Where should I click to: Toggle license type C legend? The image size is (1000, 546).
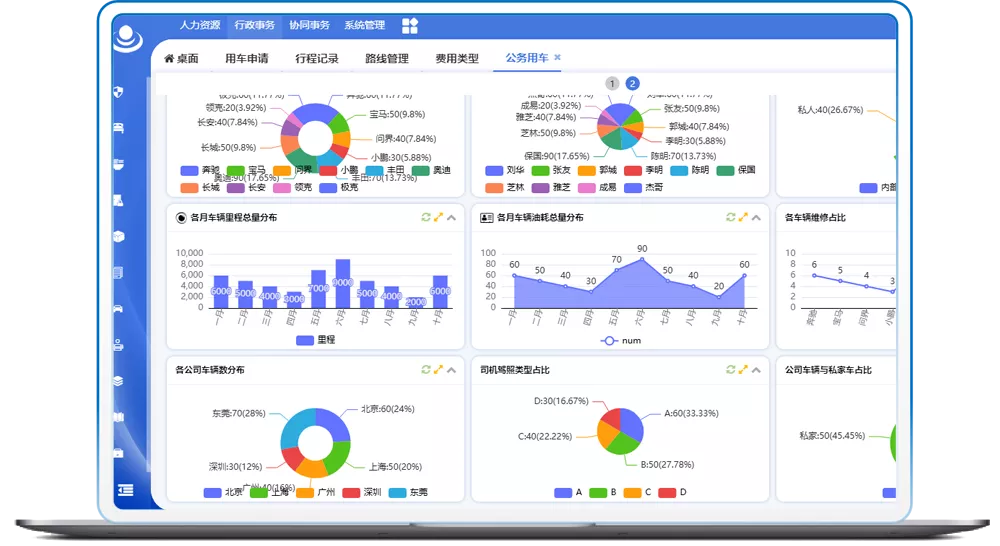[637, 492]
